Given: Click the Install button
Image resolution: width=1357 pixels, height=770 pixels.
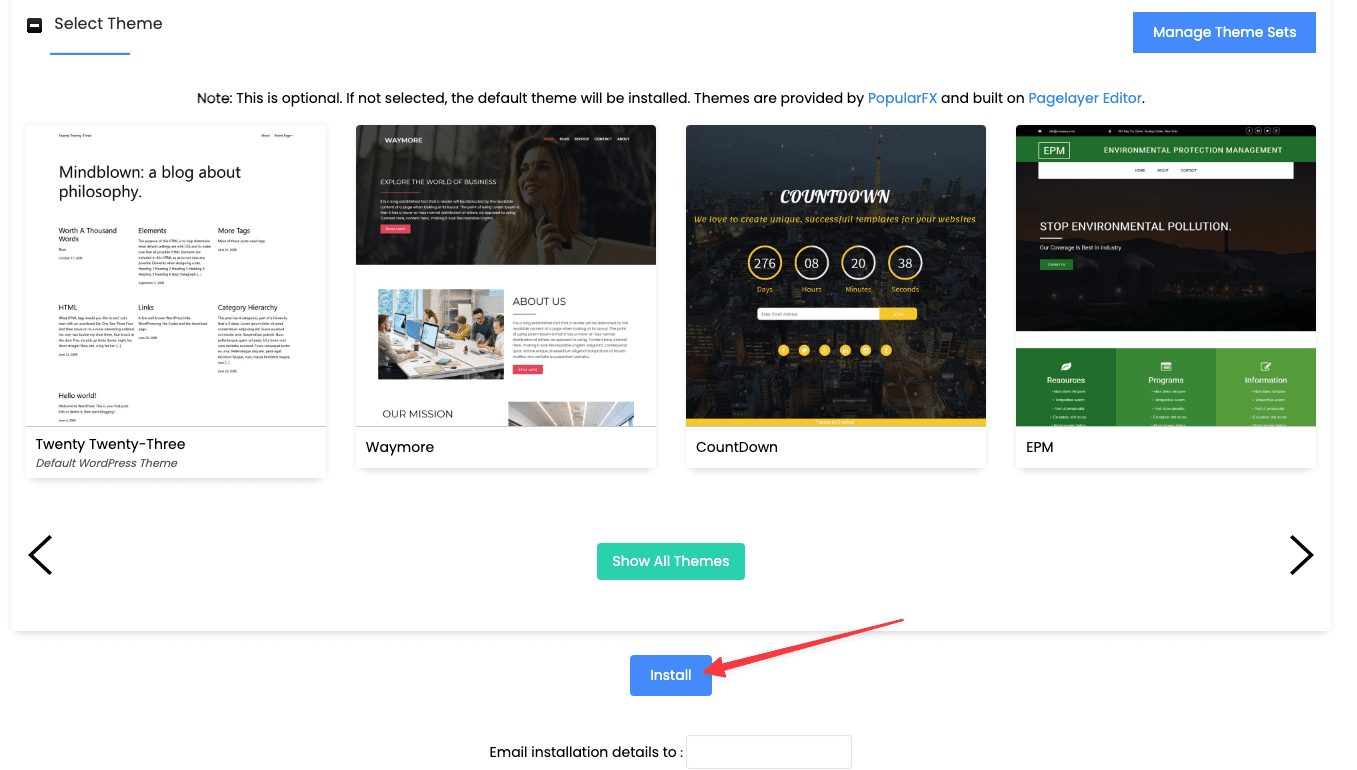Looking at the screenshot, I should [670, 675].
